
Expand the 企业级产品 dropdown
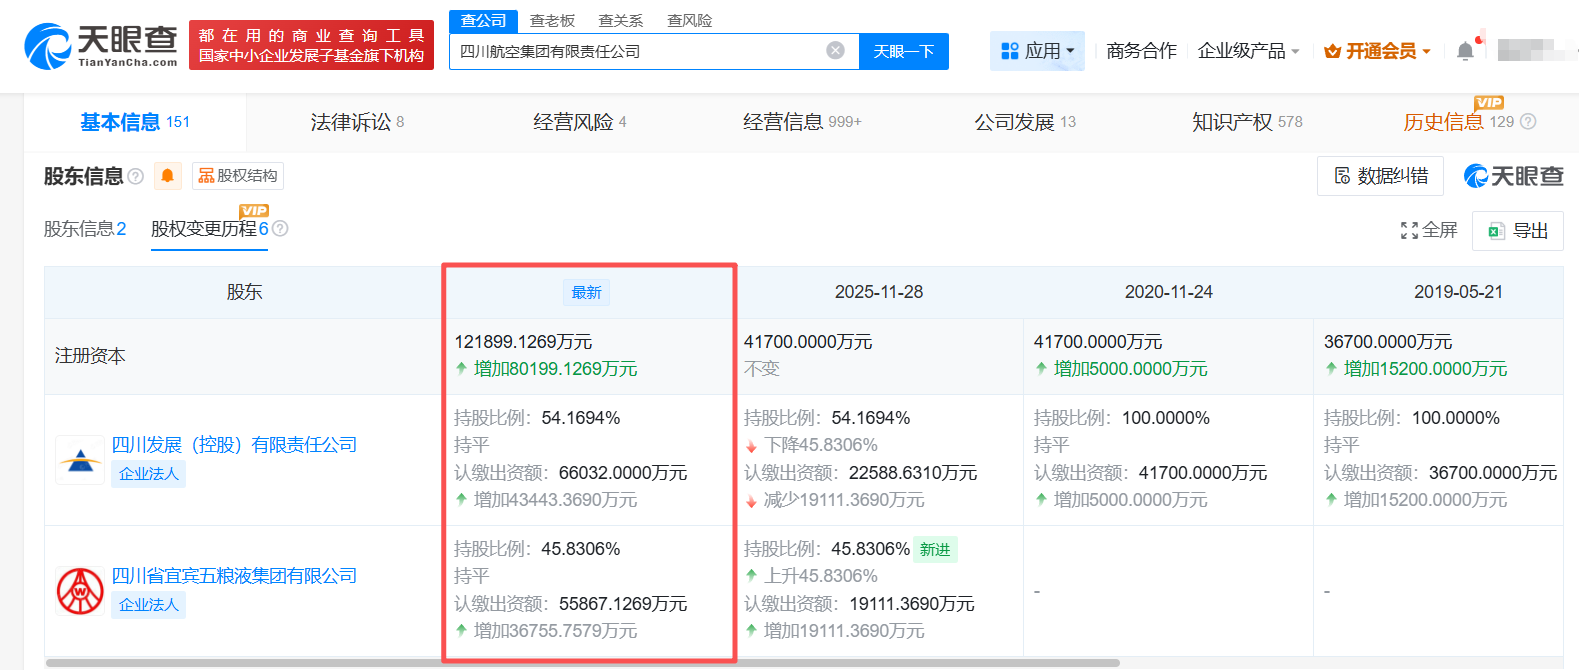click(1248, 51)
